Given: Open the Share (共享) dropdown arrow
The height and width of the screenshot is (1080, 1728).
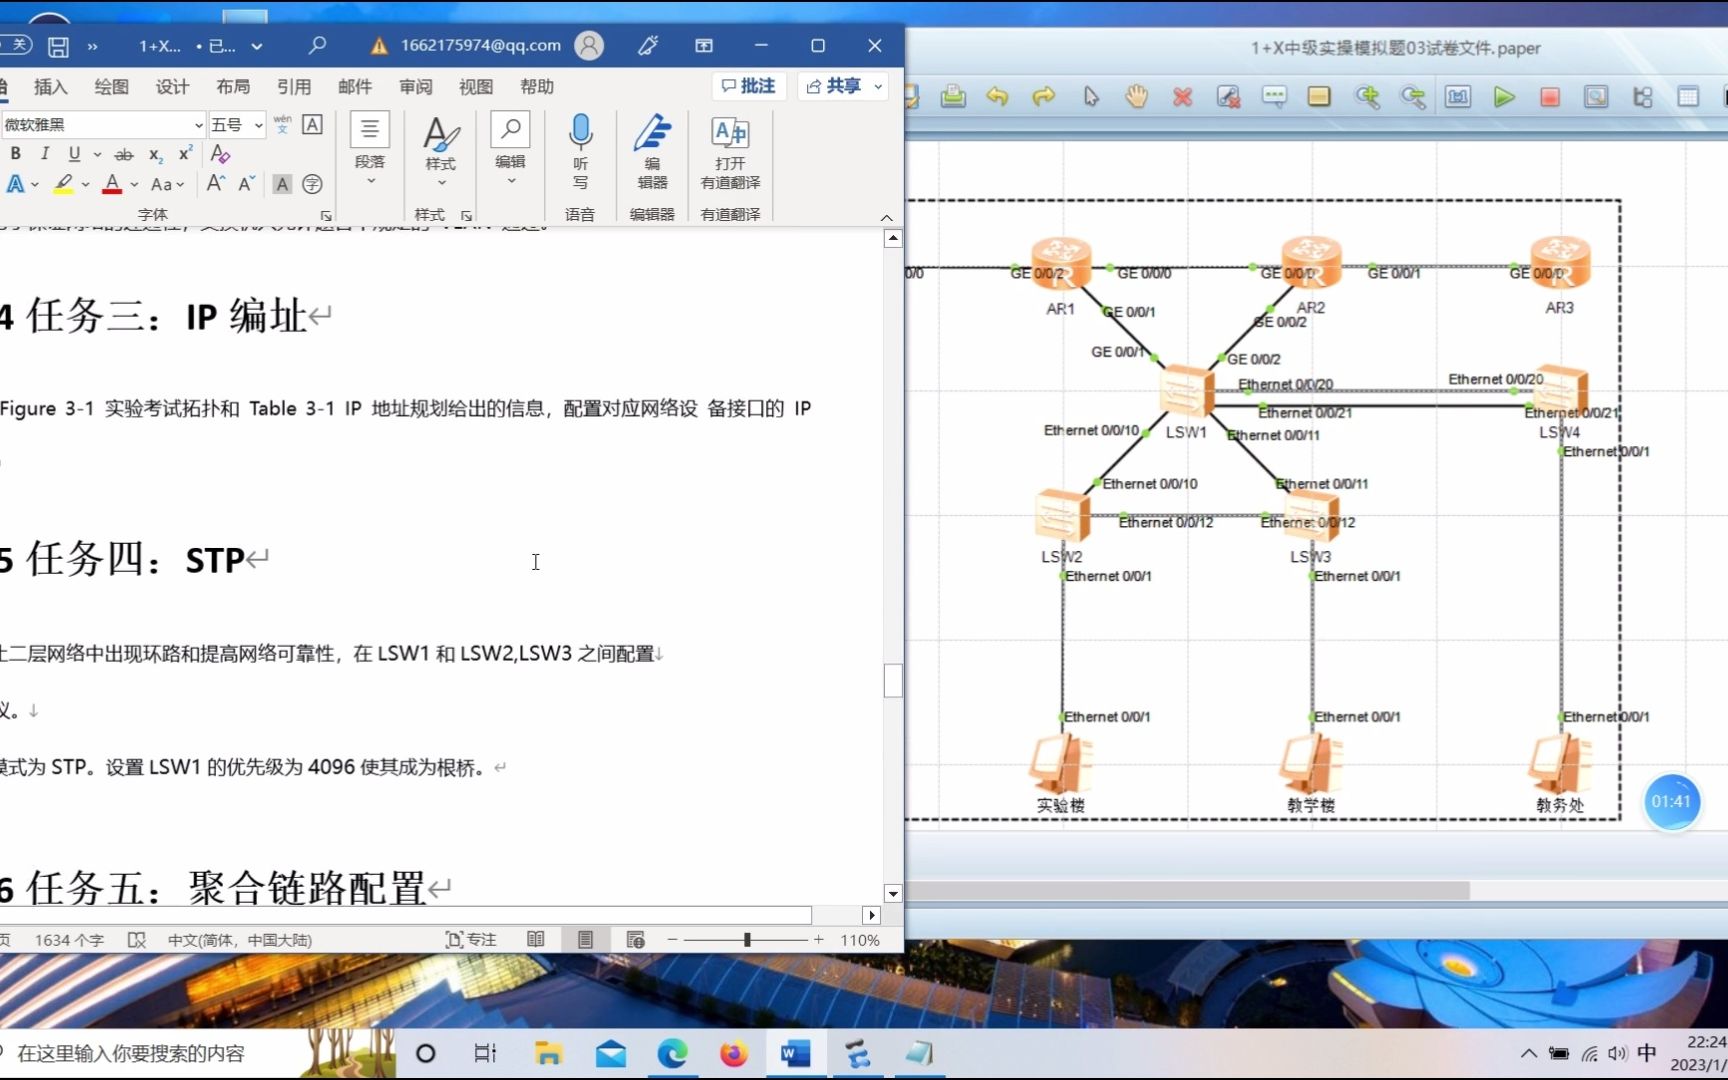Looking at the screenshot, I should [878, 86].
